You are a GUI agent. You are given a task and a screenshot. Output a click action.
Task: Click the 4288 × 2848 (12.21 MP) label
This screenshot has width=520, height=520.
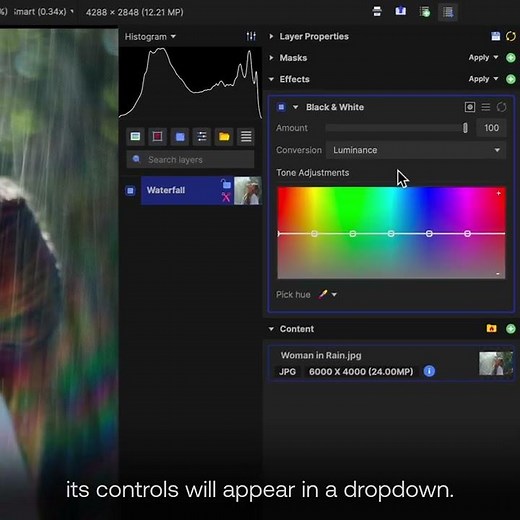135,12
